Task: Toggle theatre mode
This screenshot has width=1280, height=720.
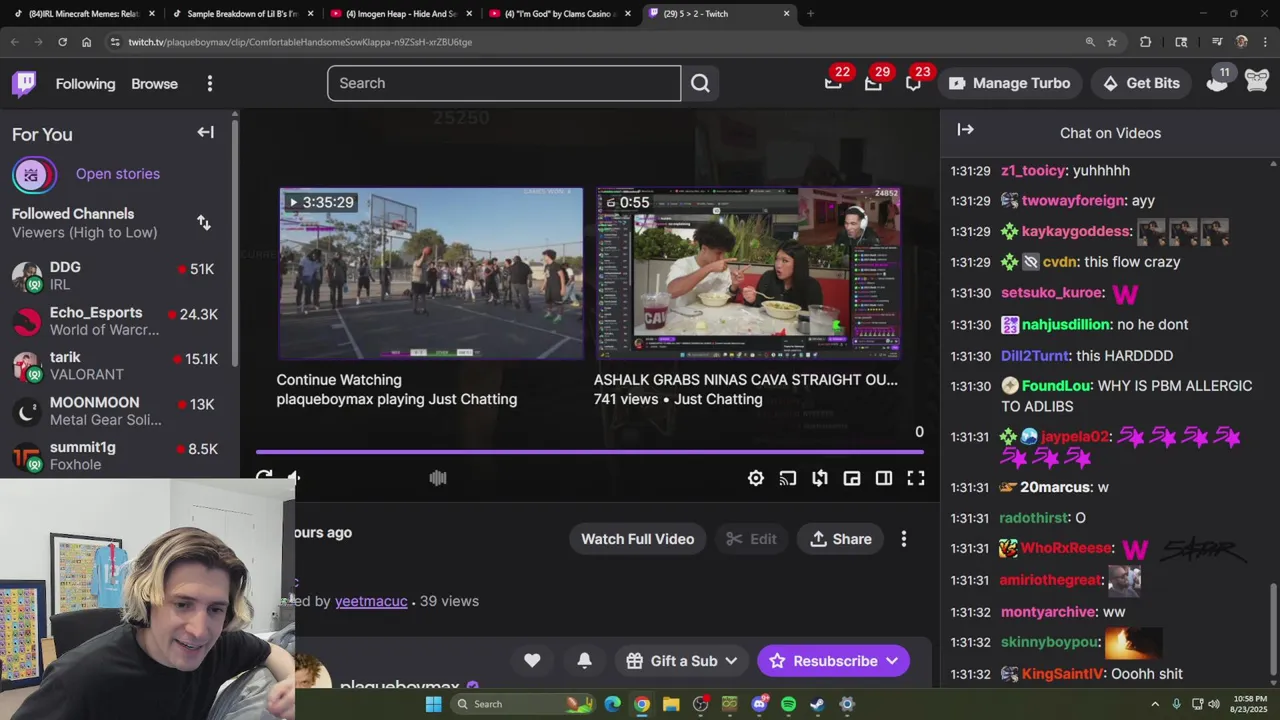Action: click(884, 478)
